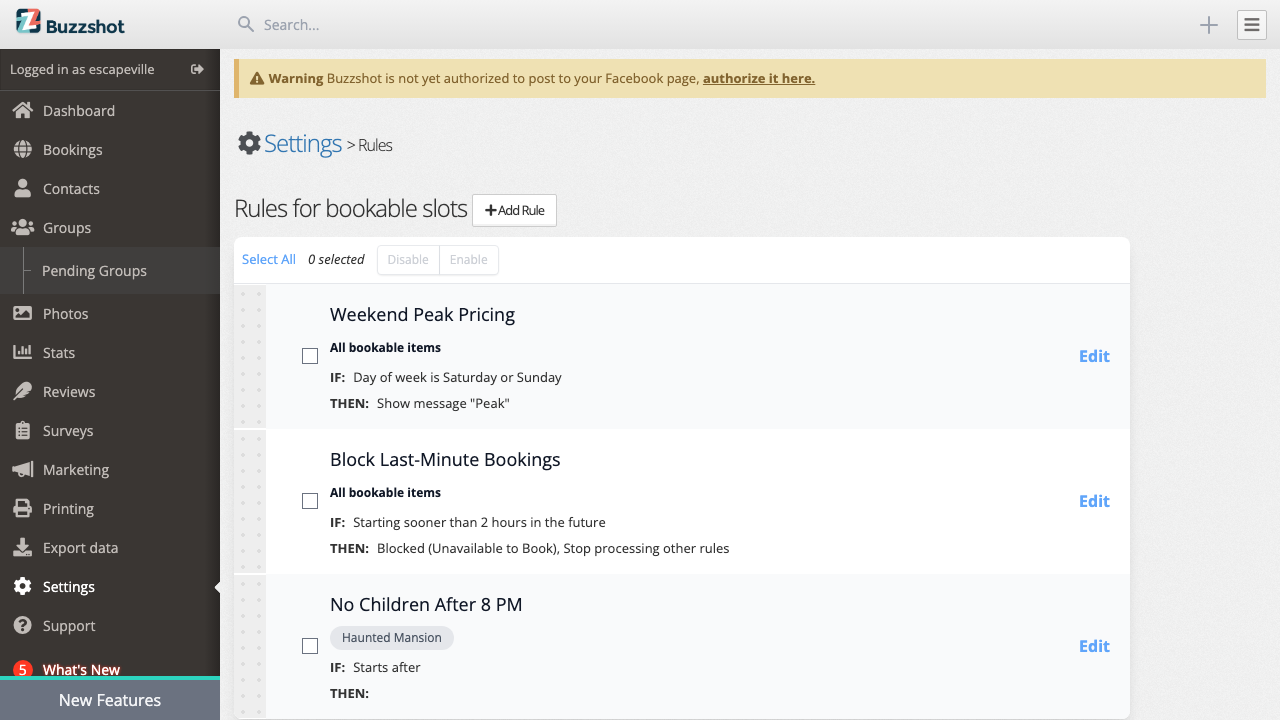This screenshot has height=720, width=1280.
Task: Check the Weekend Peak Pricing rule checkbox
Action: (x=310, y=355)
